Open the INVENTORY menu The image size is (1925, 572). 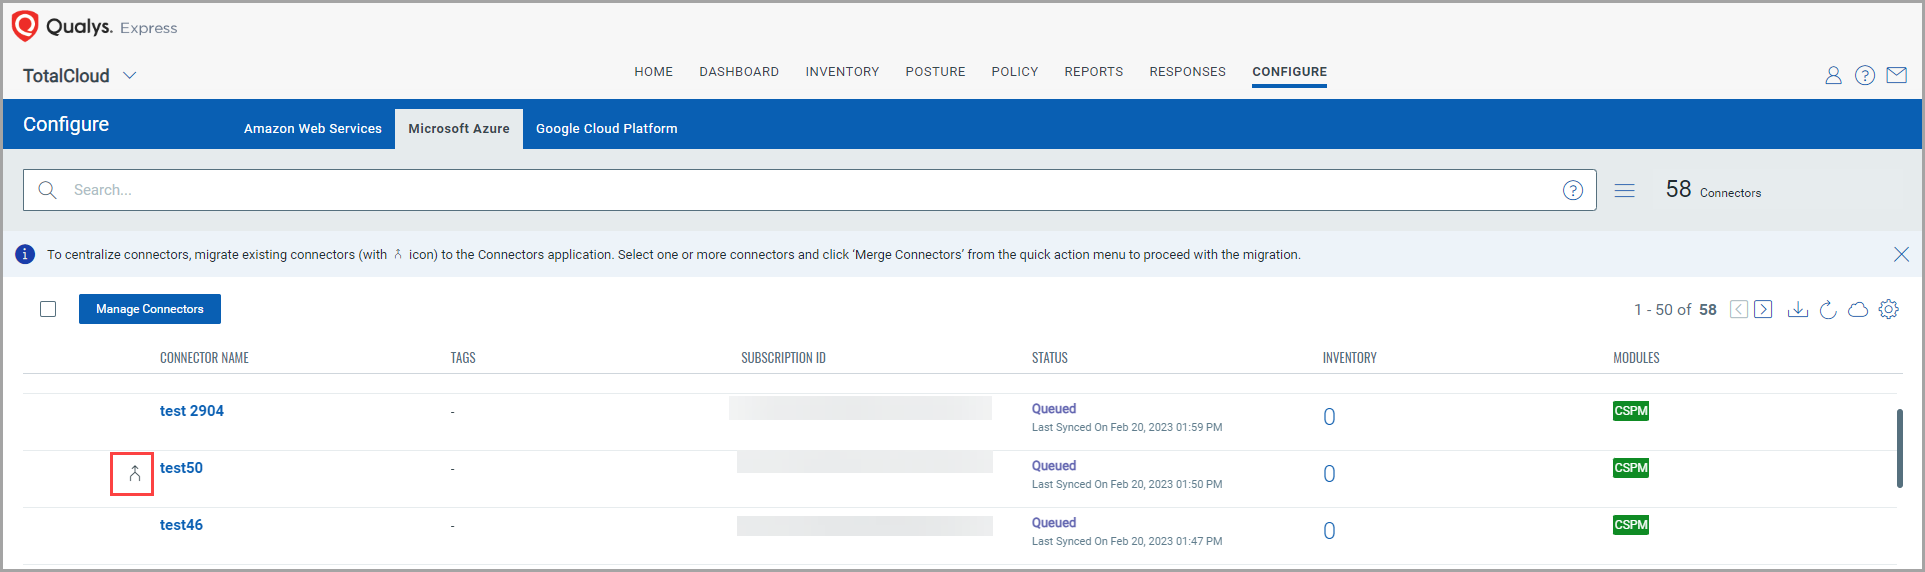[842, 72]
